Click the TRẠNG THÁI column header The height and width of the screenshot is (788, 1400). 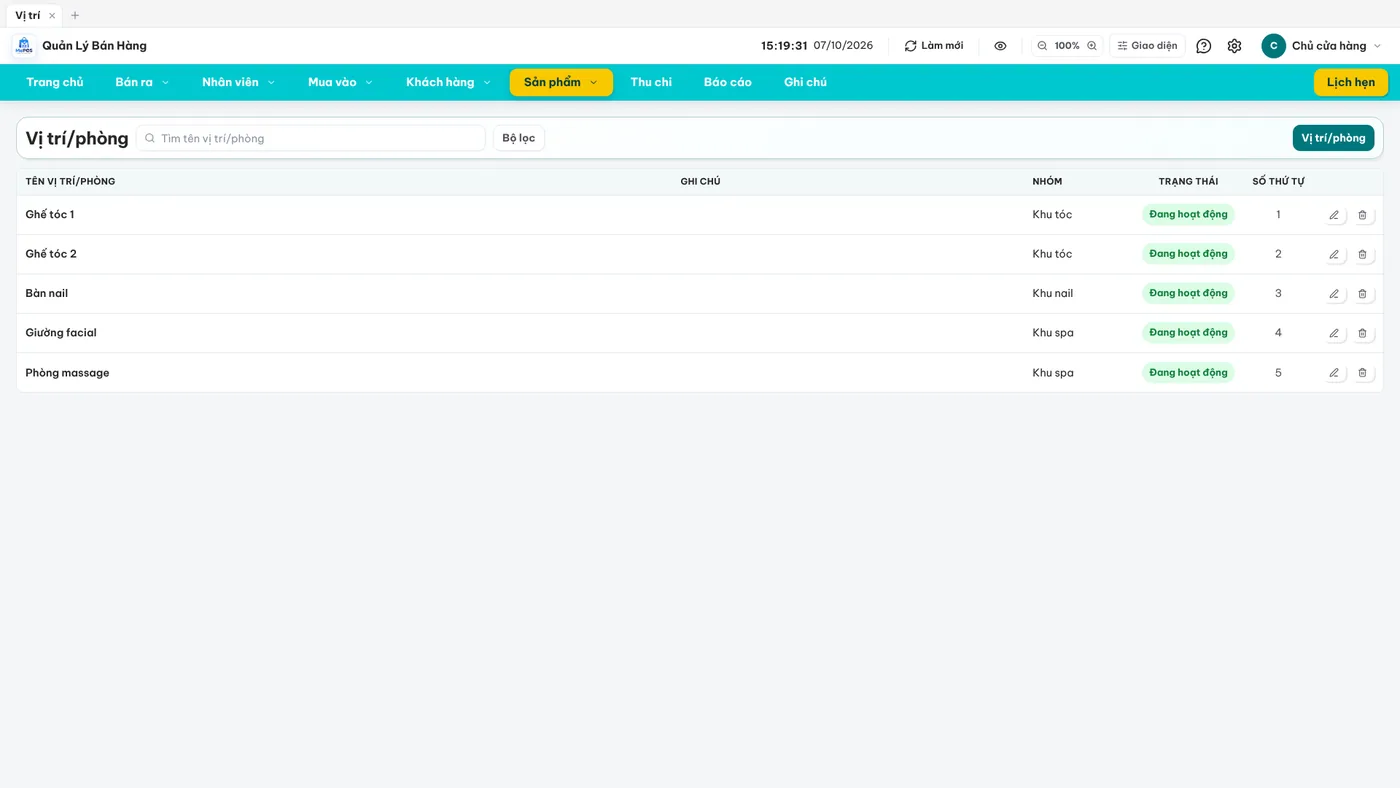coord(1188,182)
